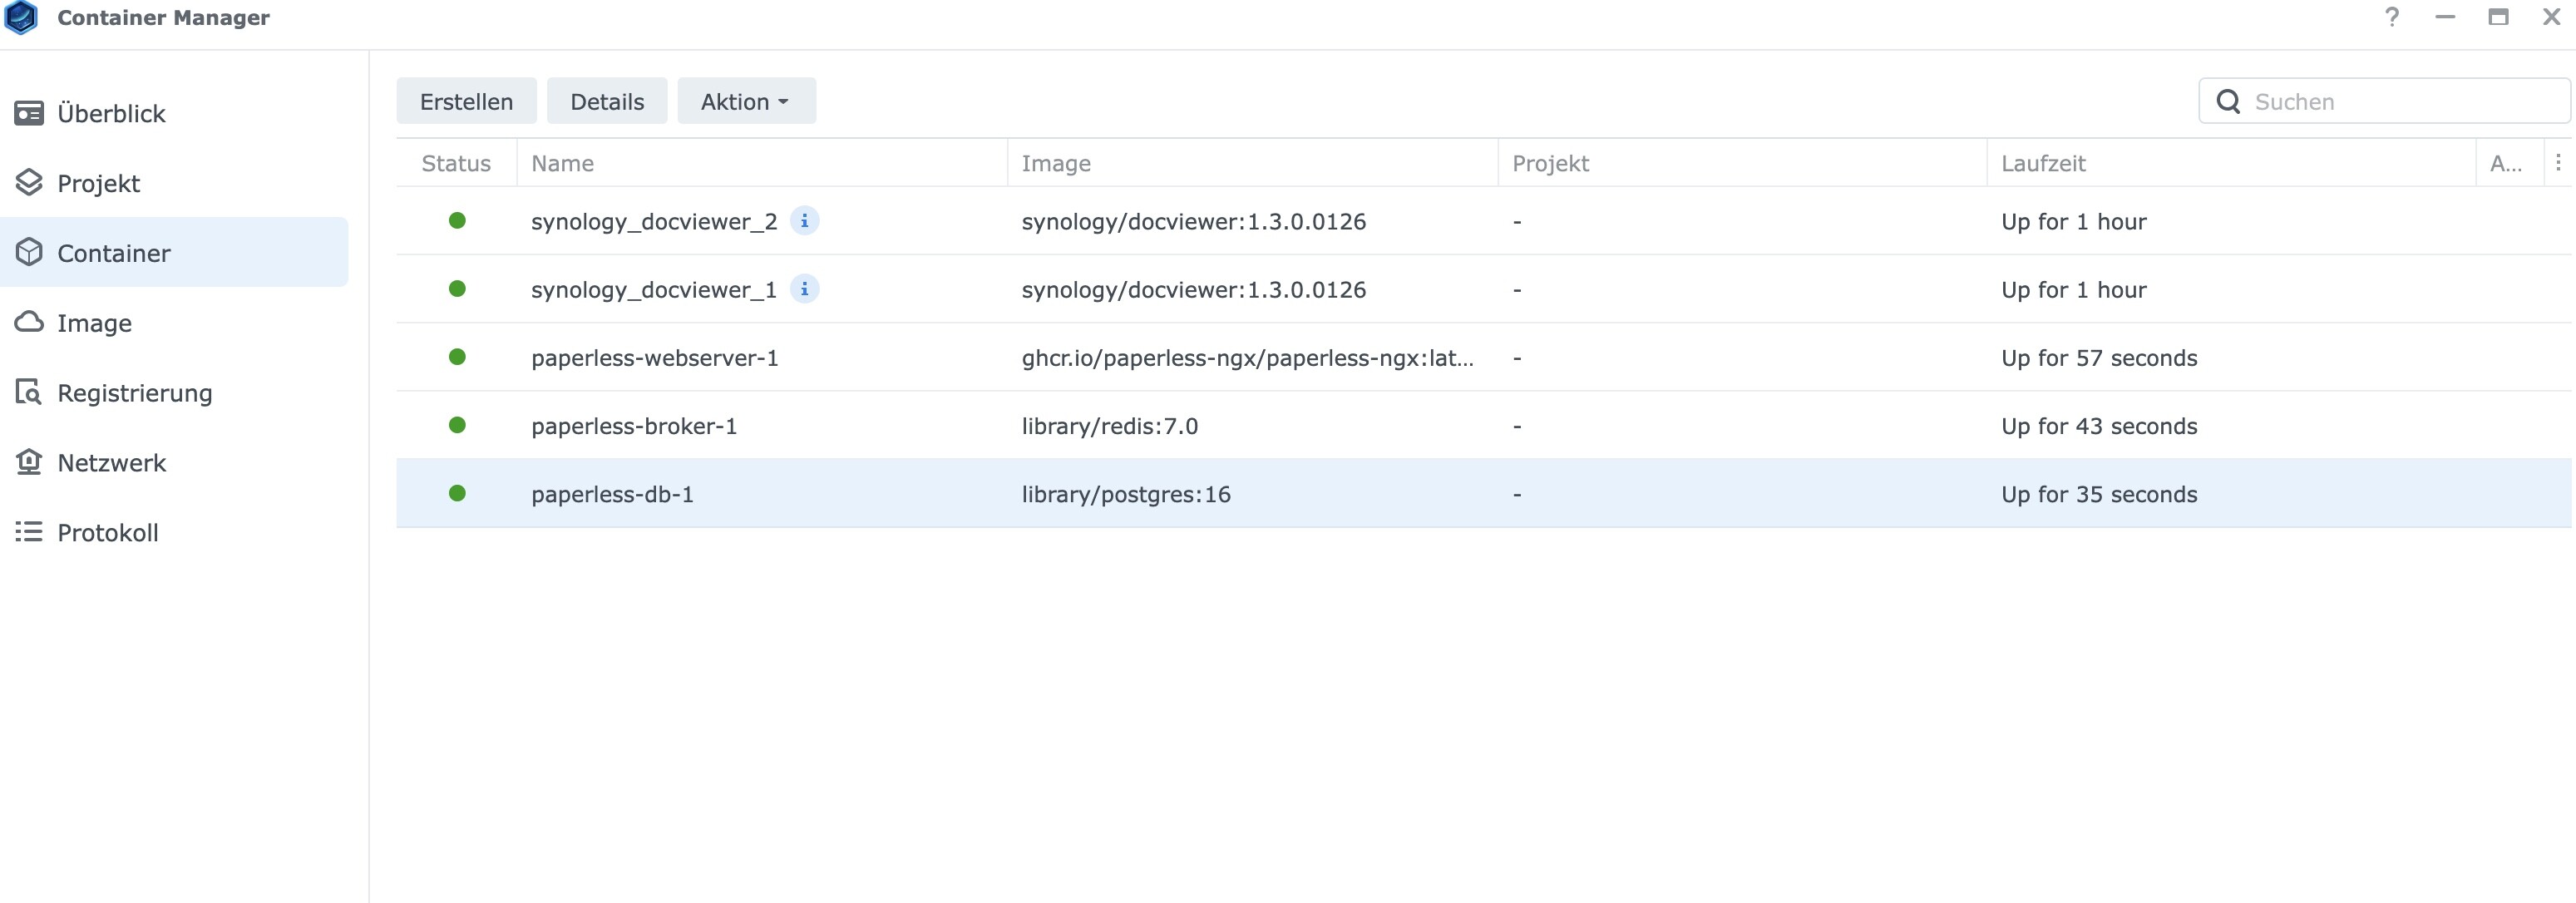Click the Image cloud icon
Viewport: 2576px width, 903px height.
29,322
